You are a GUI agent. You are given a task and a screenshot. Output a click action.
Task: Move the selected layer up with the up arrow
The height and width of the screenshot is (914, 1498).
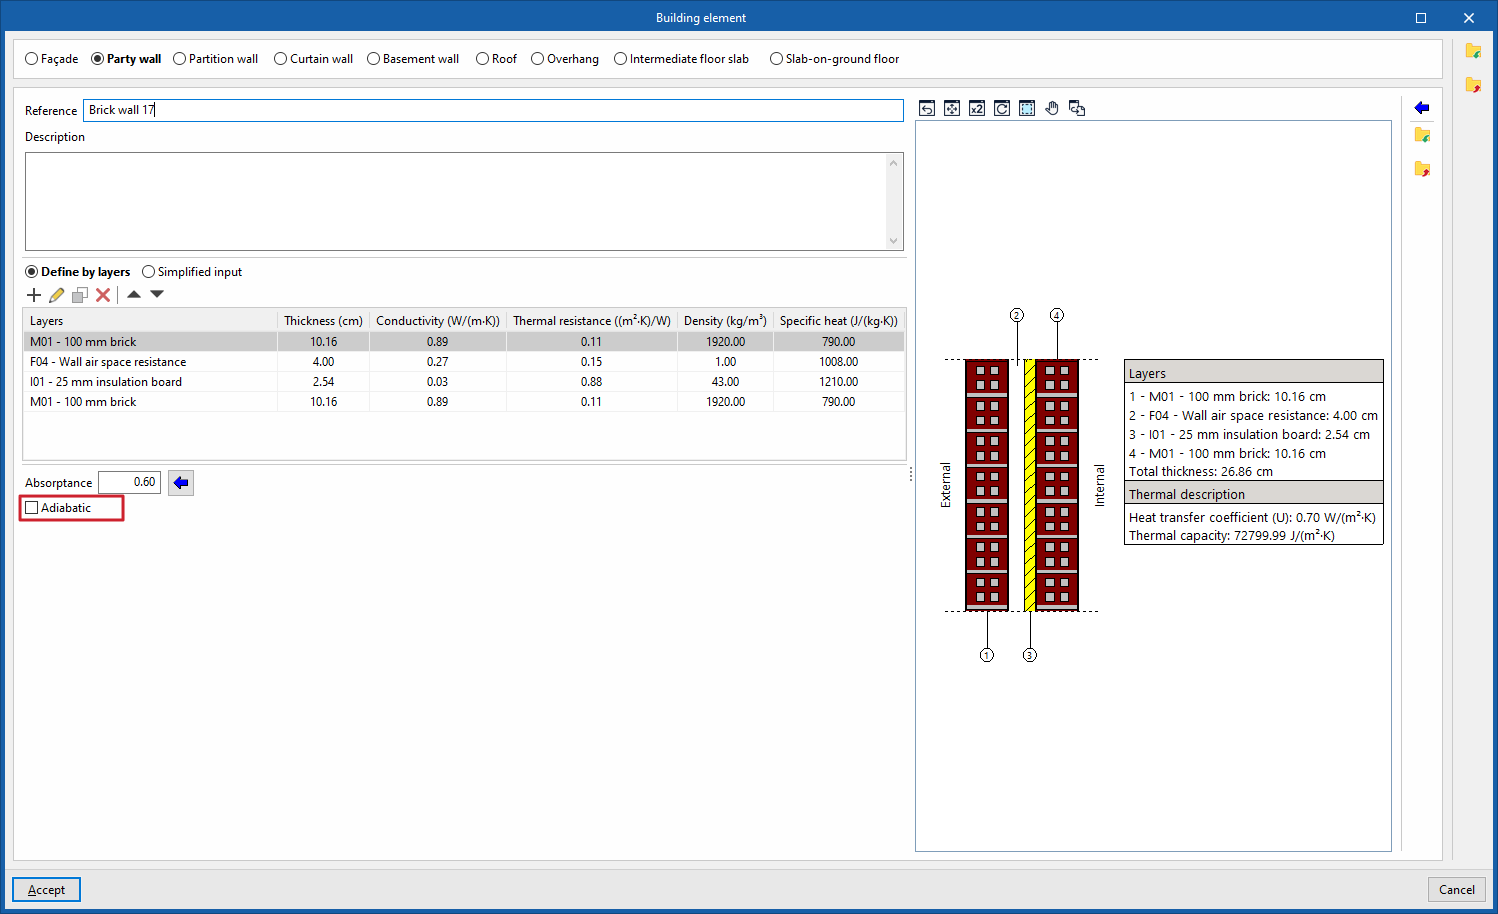pyautogui.click(x=134, y=294)
